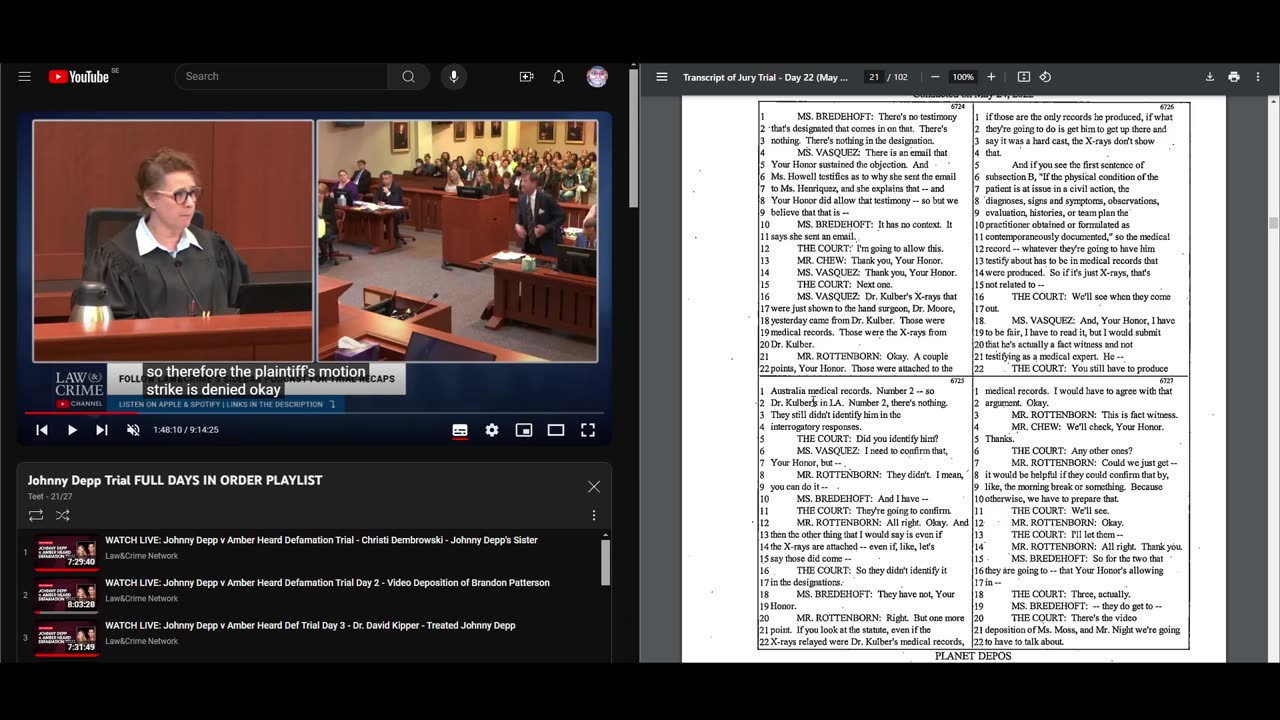
Task: Toggle subtitles/closed captions
Action: [460, 430]
